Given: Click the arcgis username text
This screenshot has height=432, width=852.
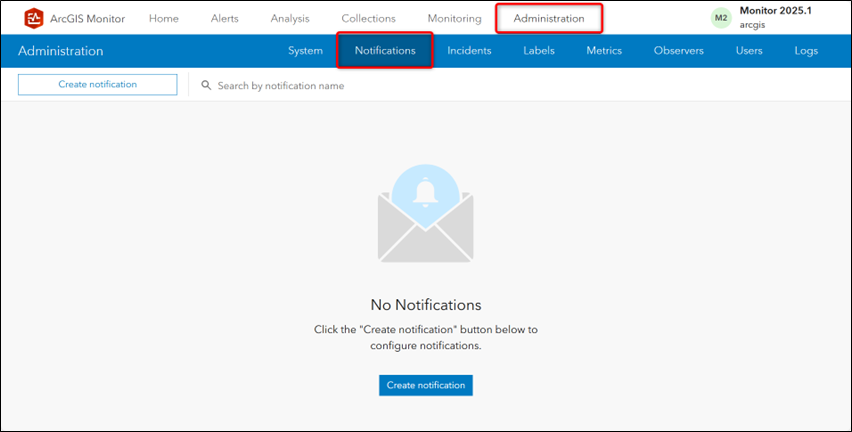Looking at the screenshot, I should click(x=752, y=25).
